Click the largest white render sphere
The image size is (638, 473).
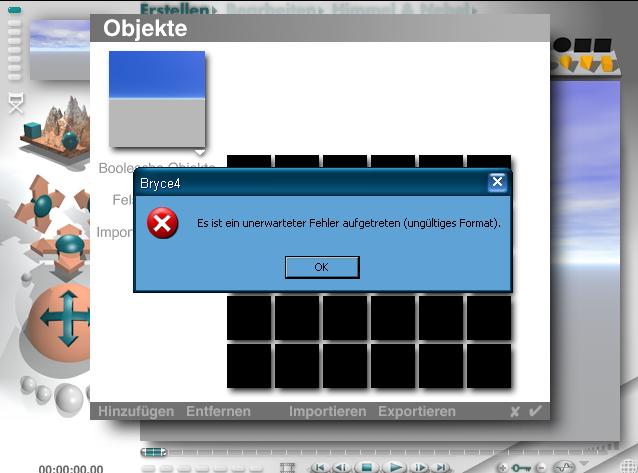pyautogui.click(x=68, y=398)
